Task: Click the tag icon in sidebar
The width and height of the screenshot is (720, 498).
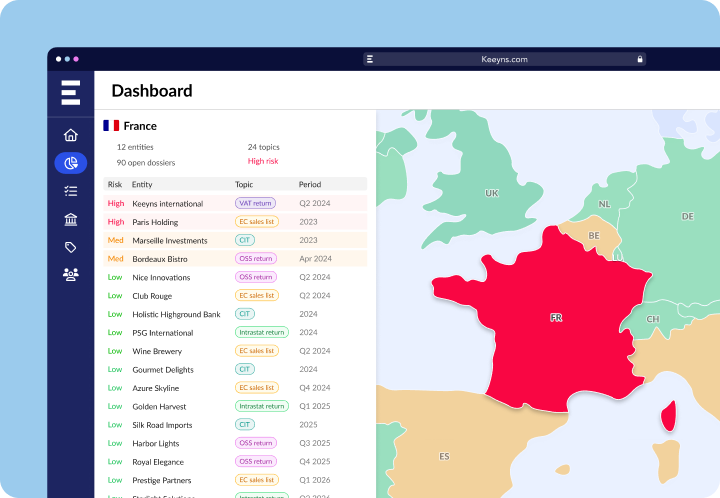Action: (x=70, y=247)
